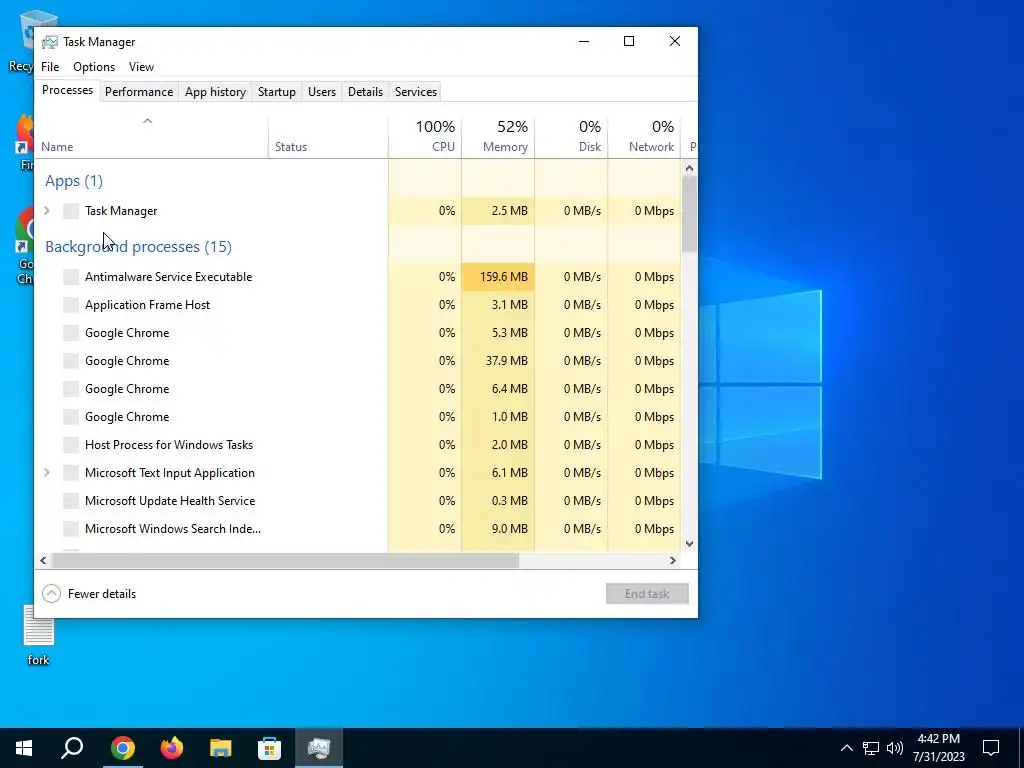Click Microsoft Text Input Application icon
This screenshot has height=768, width=1024.
[x=71, y=473]
